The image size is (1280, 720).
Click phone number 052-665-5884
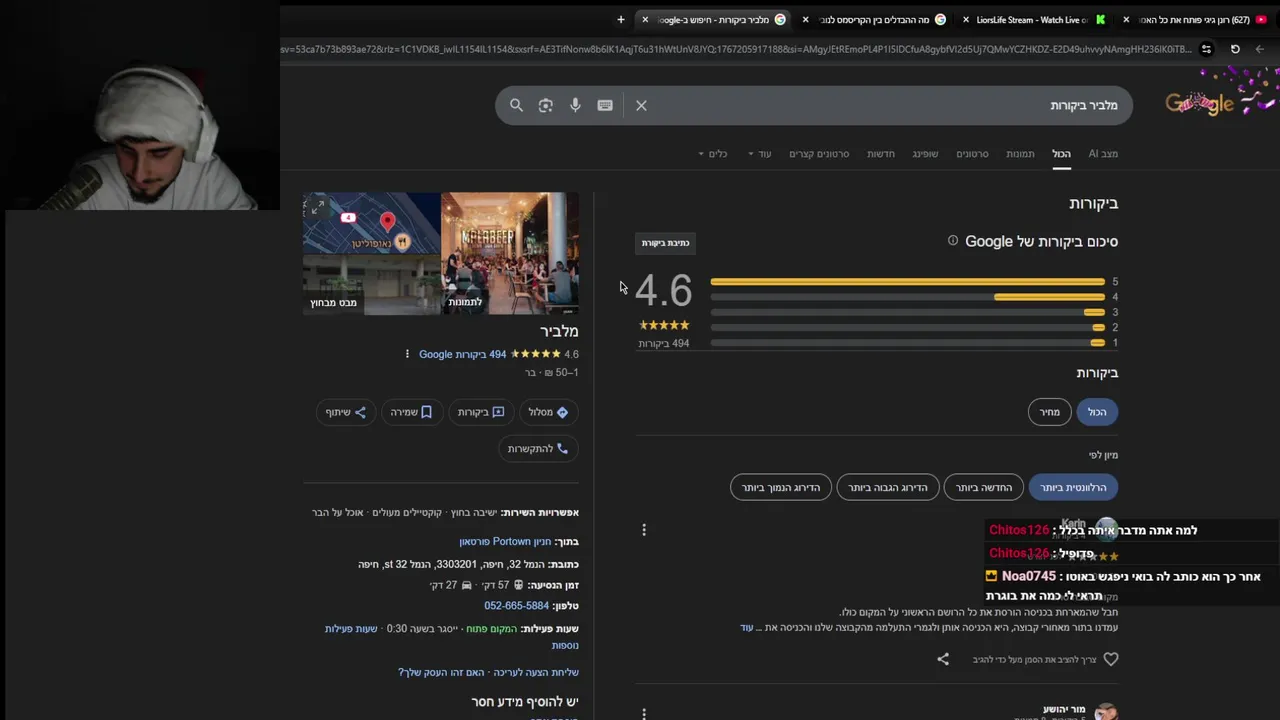(516, 606)
